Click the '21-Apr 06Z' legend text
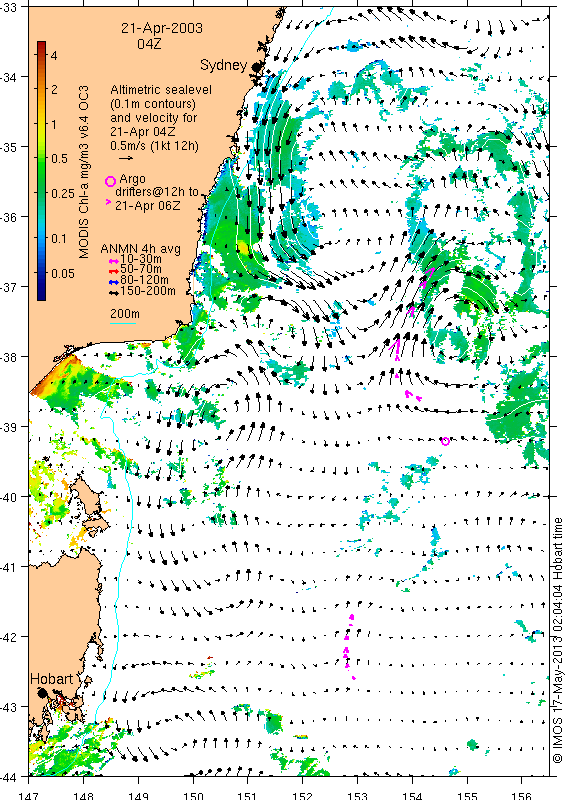The image size is (570, 800). pos(147,206)
